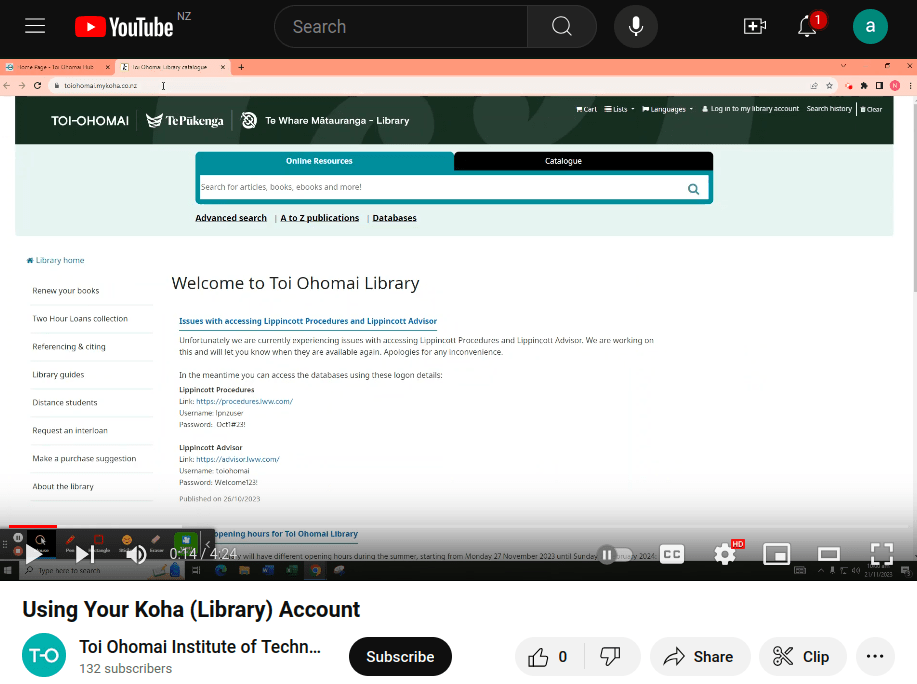Open Toi Ohomai Institute of Techn... channel name
Image resolution: width=917 pixels, height=684 pixels.
200,647
